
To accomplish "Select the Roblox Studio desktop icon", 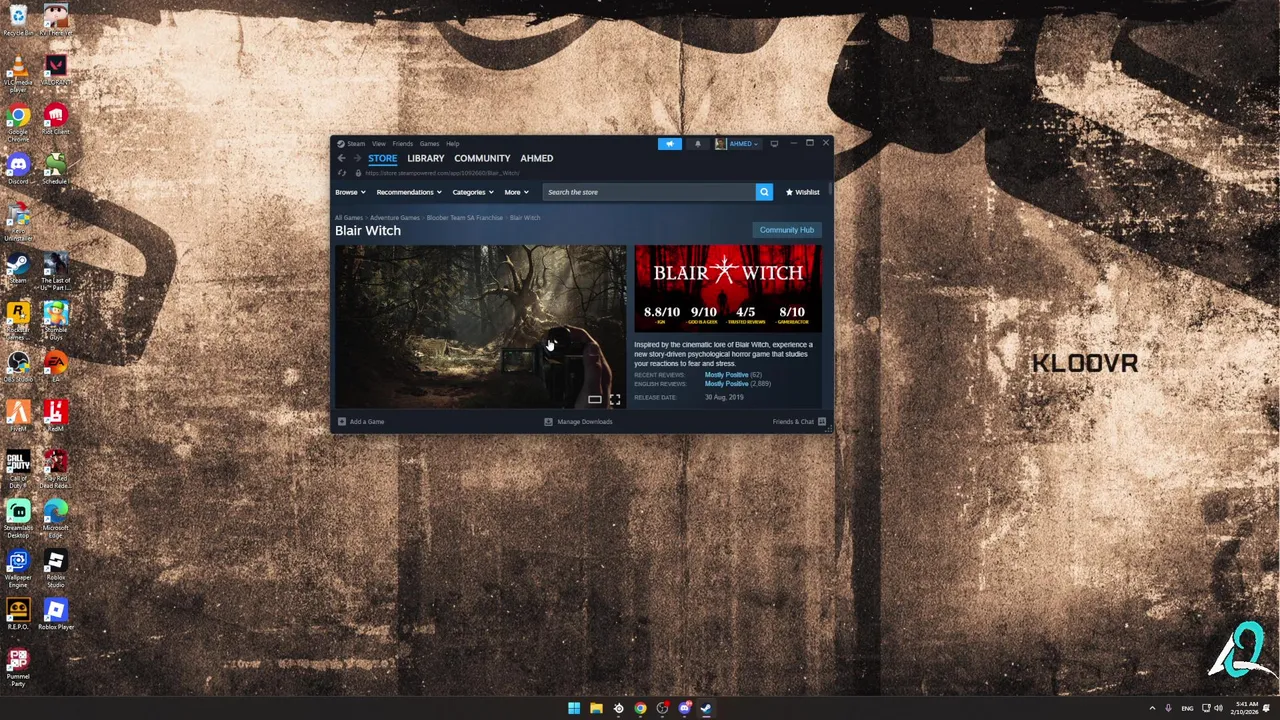I will tap(56, 569).
